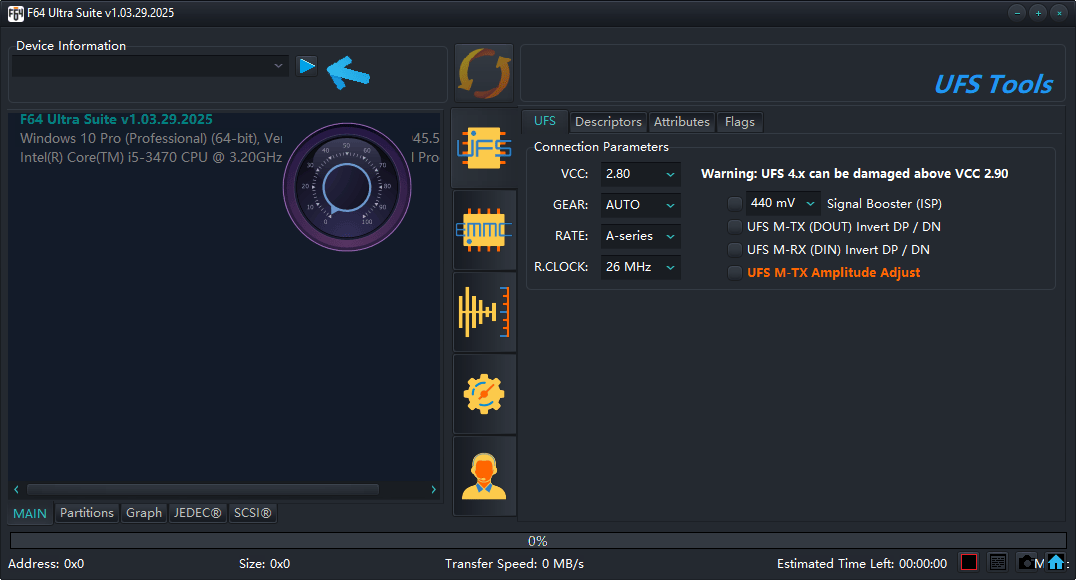This screenshot has height=580, width=1076.
Task: Open the VCC voltage dropdown
Action: 640,173
